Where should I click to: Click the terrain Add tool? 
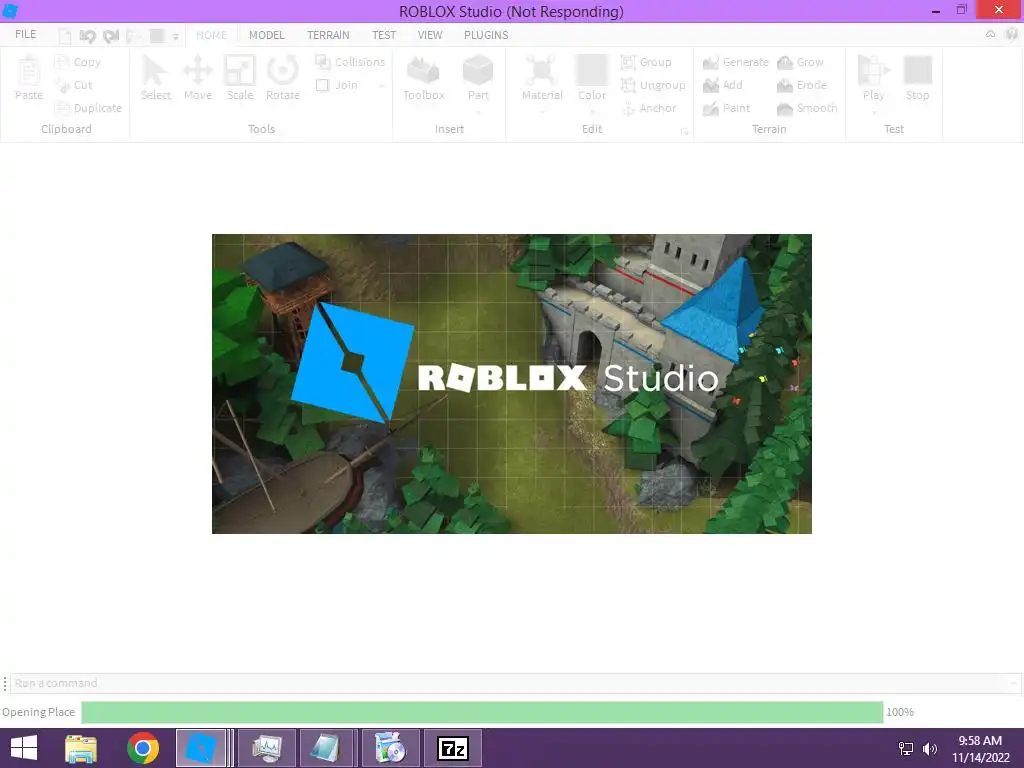[722, 85]
